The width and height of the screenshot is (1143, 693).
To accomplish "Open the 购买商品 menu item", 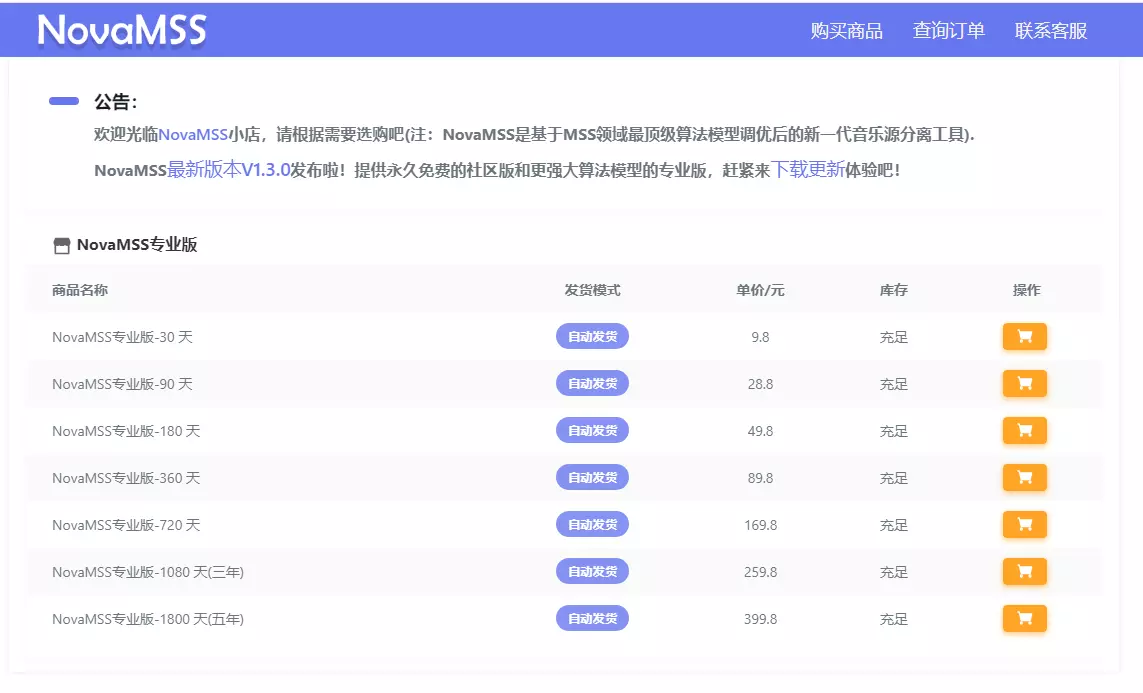I will coord(846,31).
